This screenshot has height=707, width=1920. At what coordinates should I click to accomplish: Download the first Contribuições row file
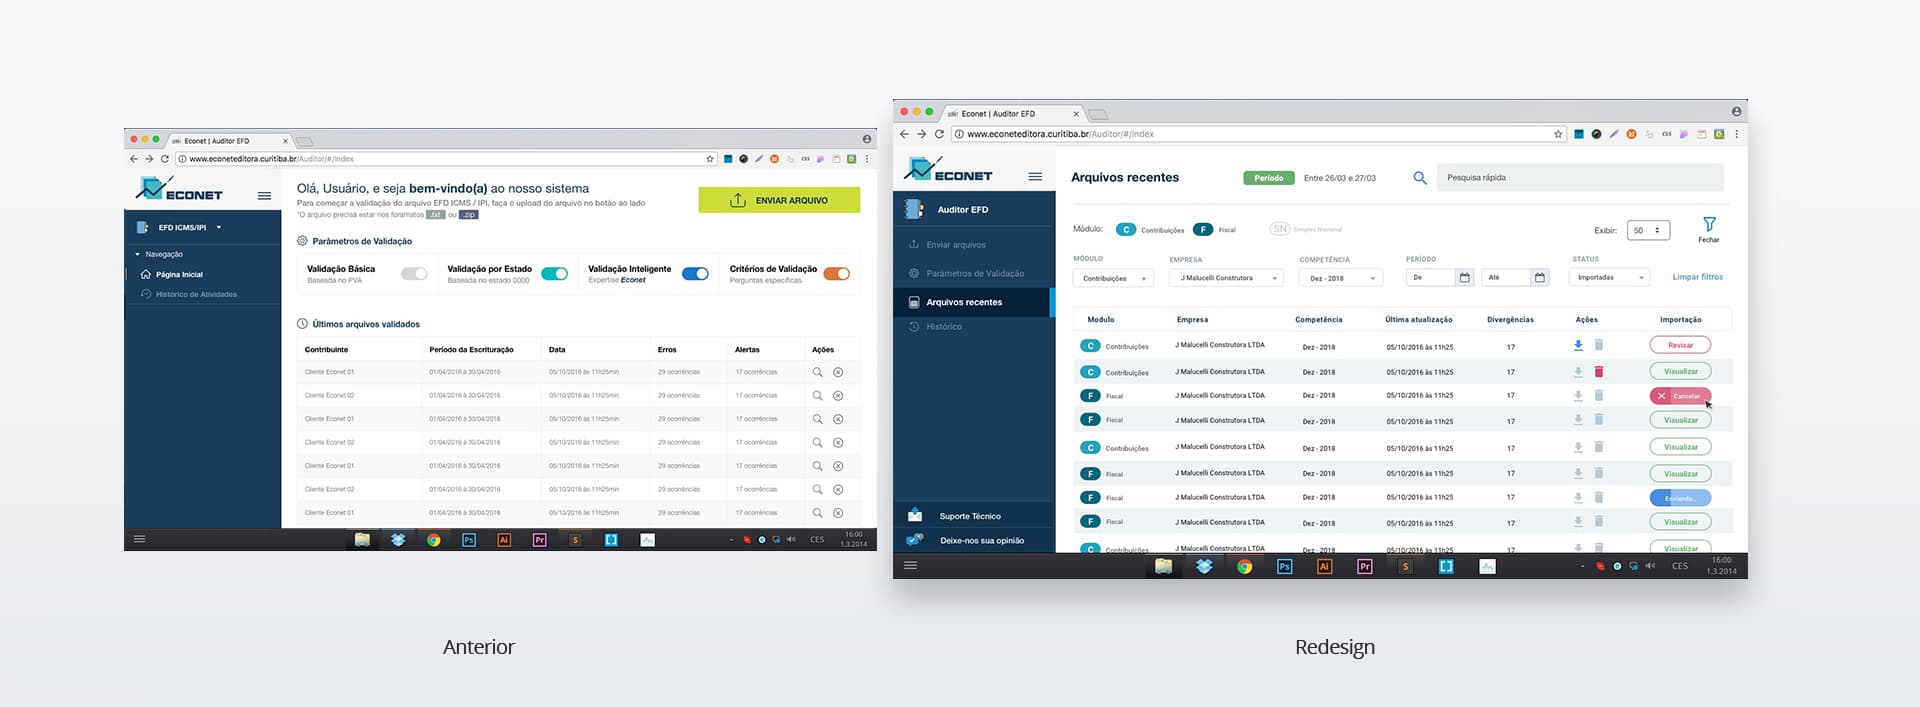[x=1578, y=345]
